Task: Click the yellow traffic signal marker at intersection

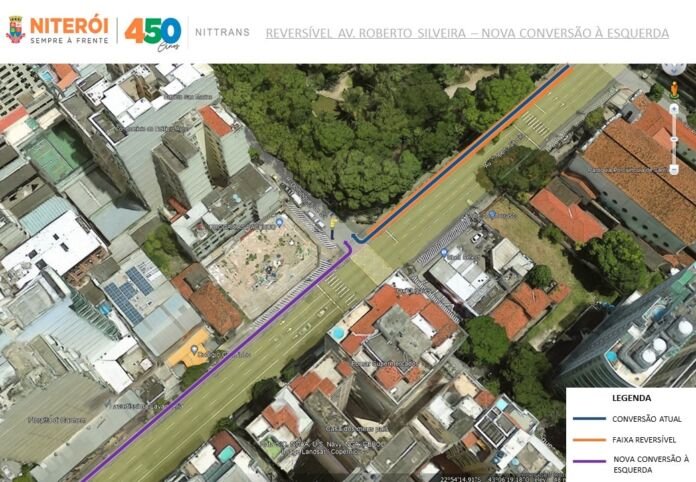Action: [x=333, y=222]
